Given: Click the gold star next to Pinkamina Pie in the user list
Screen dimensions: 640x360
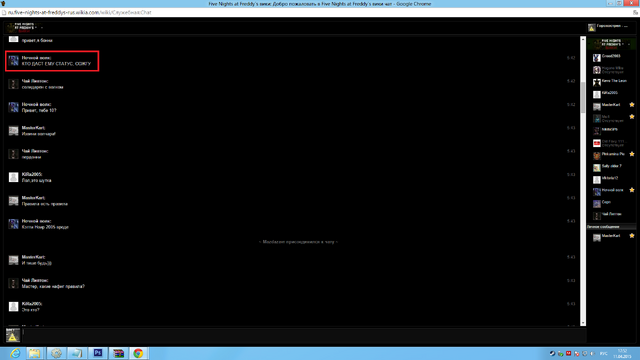Looking at the screenshot, I should (x=632, y=154).
